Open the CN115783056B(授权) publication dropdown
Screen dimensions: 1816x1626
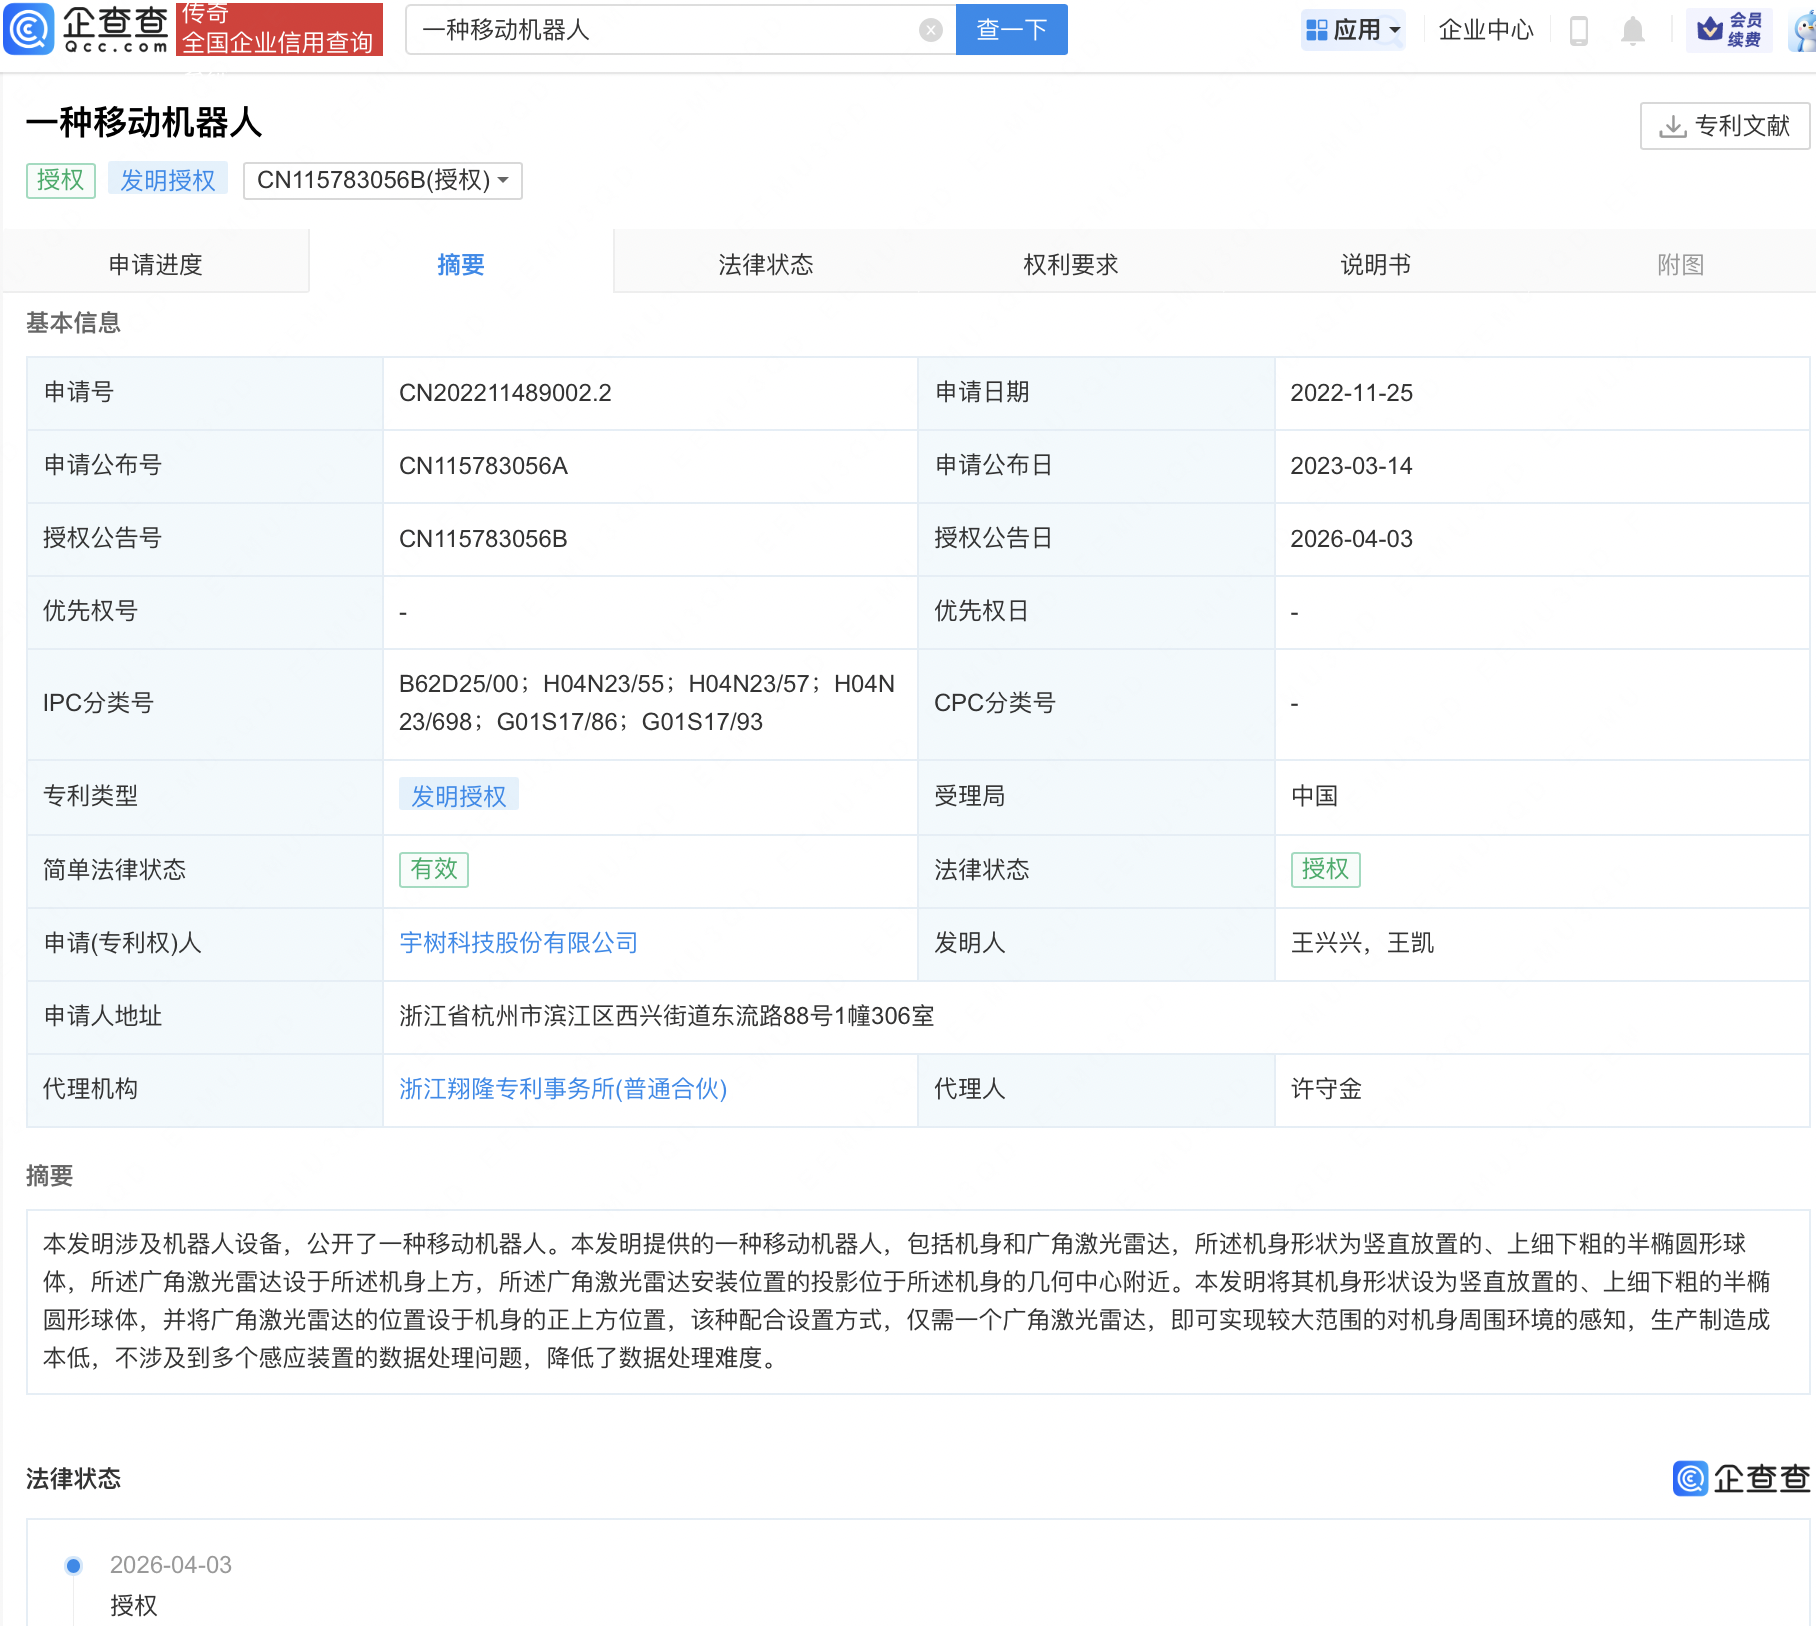(x=381, y=181)
